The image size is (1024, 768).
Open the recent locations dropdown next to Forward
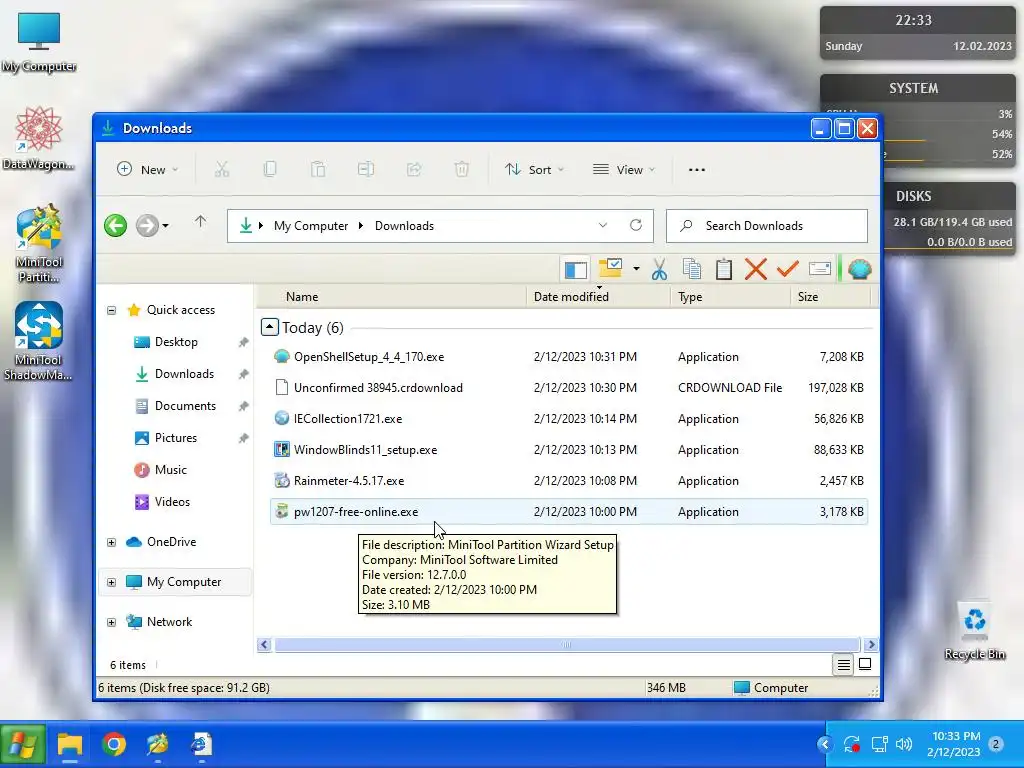pos(165,226)
